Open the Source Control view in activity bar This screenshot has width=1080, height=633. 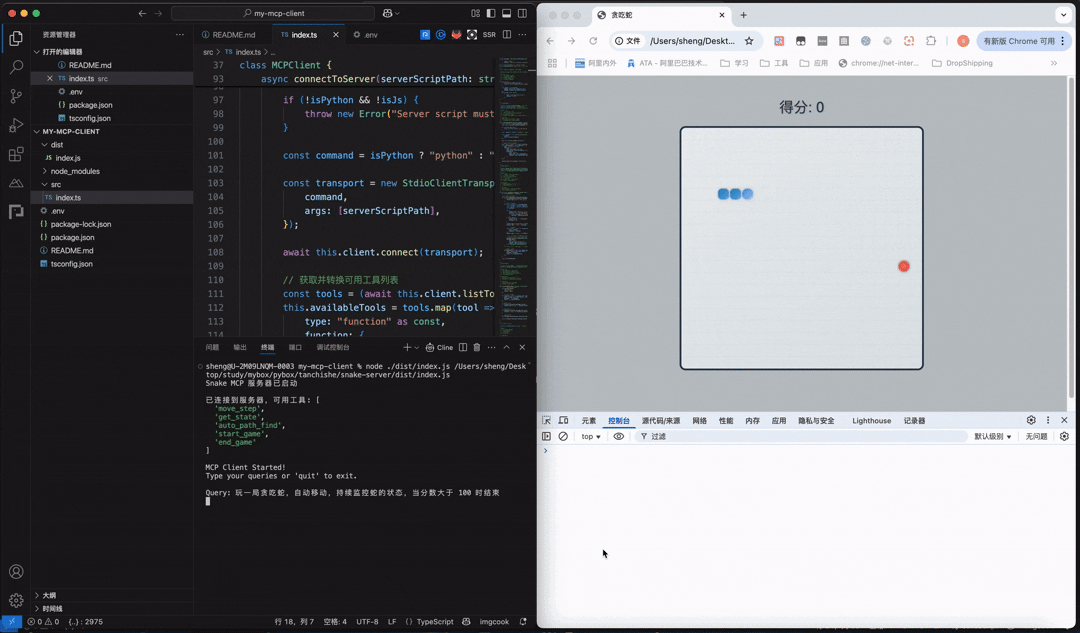click(x=16, y=96)
